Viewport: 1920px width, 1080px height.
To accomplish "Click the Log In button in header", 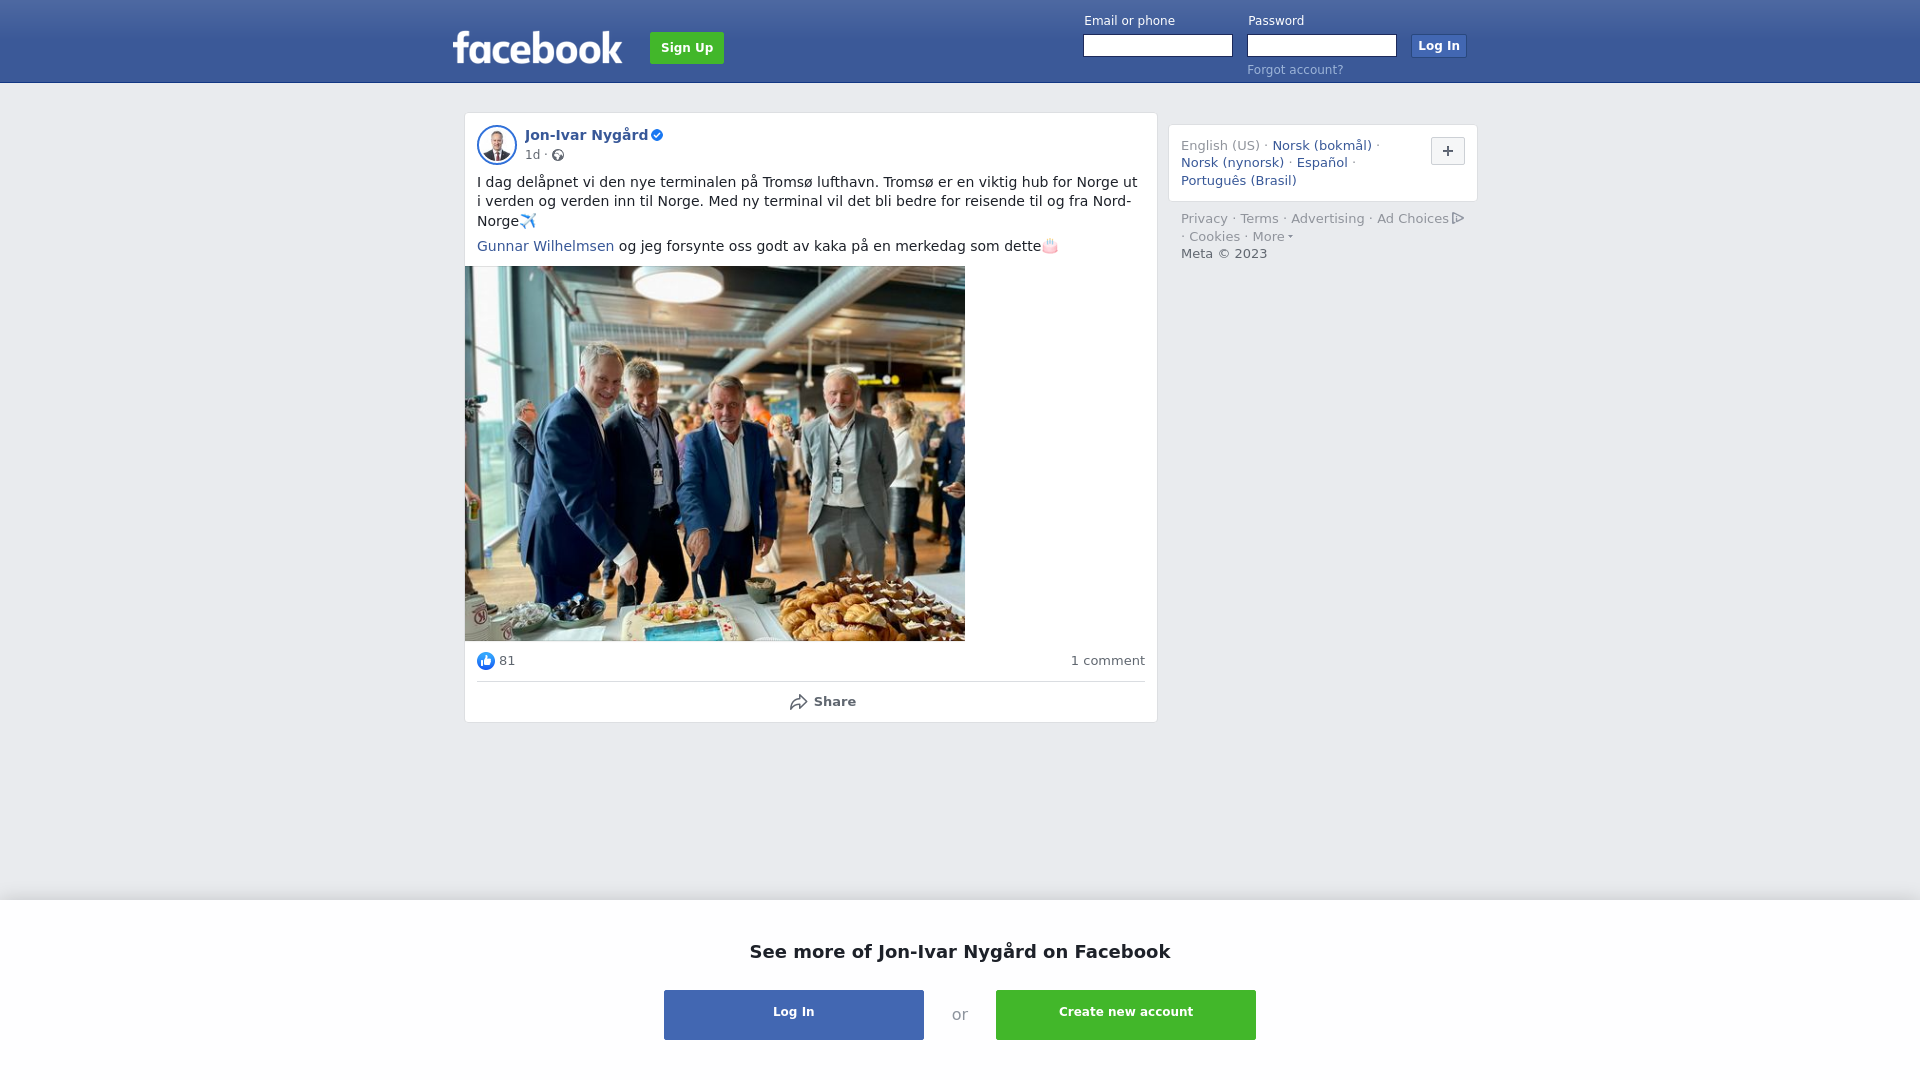I will pyautogui.click(x=1439, y=46).
